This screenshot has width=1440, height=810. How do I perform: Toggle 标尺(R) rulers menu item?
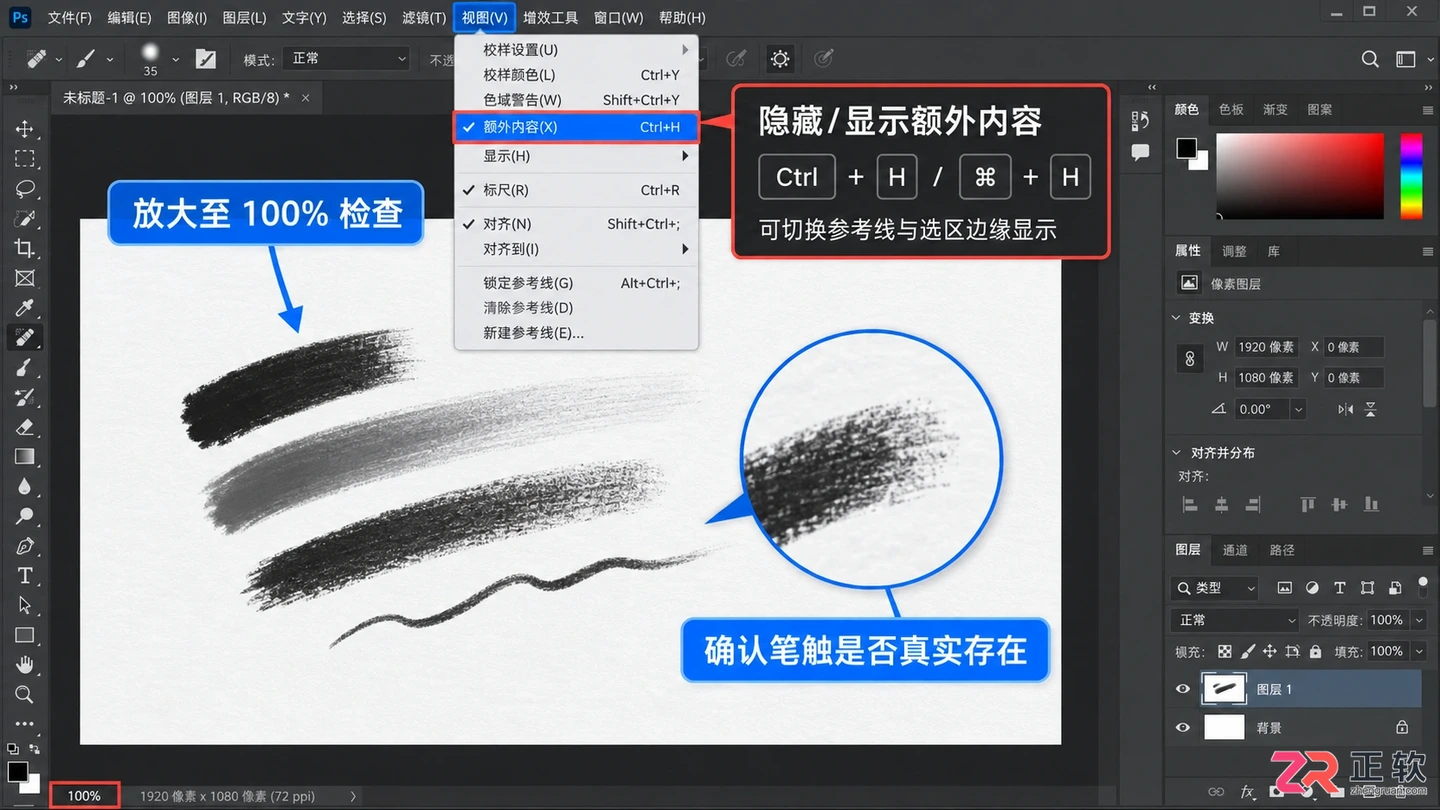coord(576,190)
